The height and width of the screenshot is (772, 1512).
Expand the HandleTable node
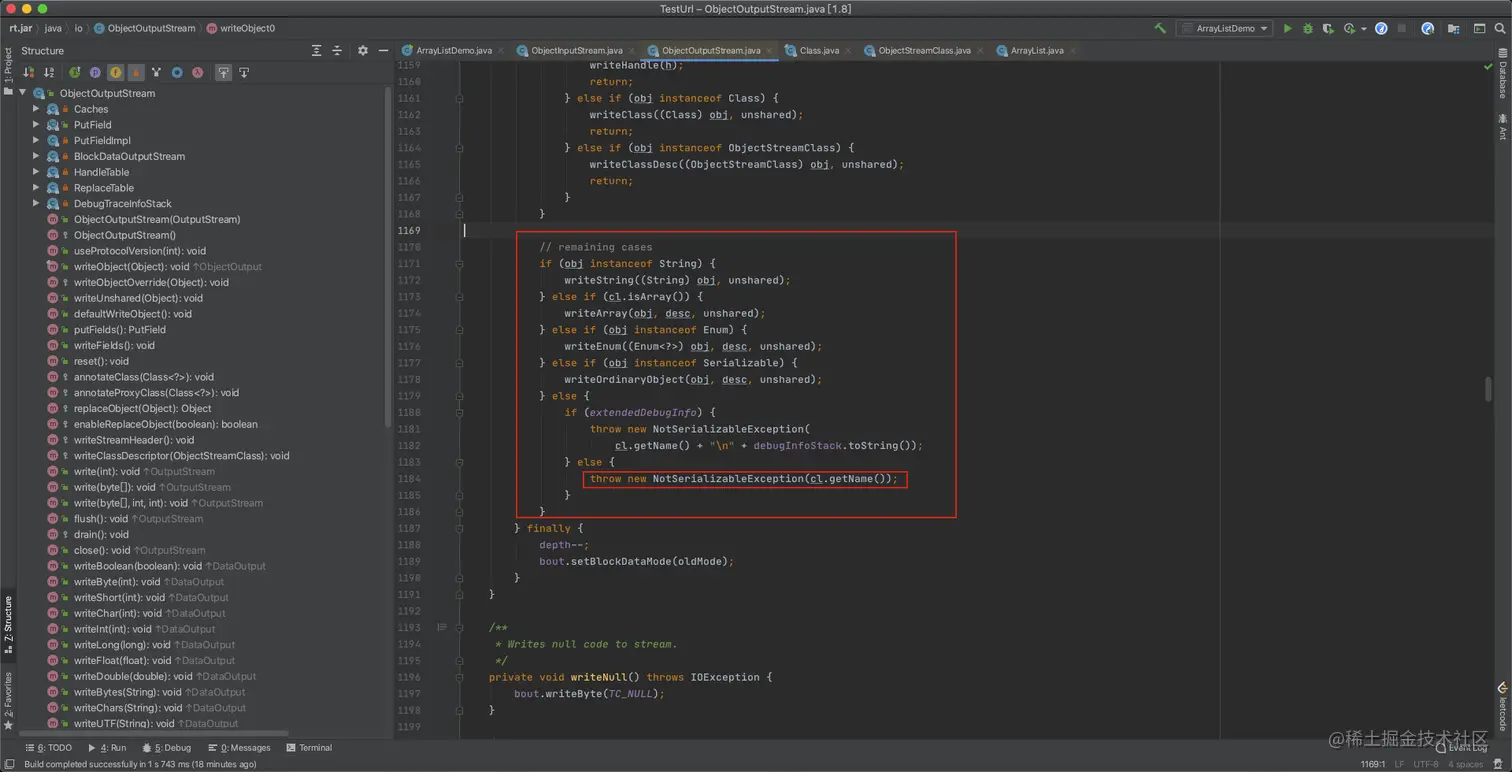click(37, 172)
